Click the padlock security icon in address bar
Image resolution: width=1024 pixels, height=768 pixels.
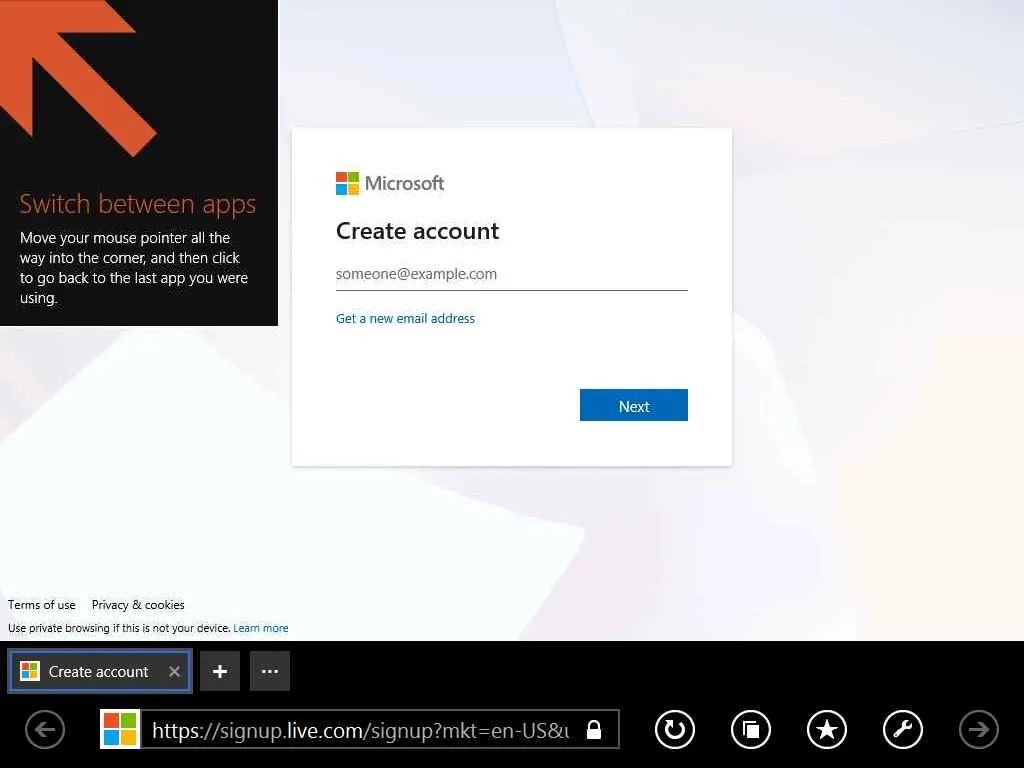point(593,729)
